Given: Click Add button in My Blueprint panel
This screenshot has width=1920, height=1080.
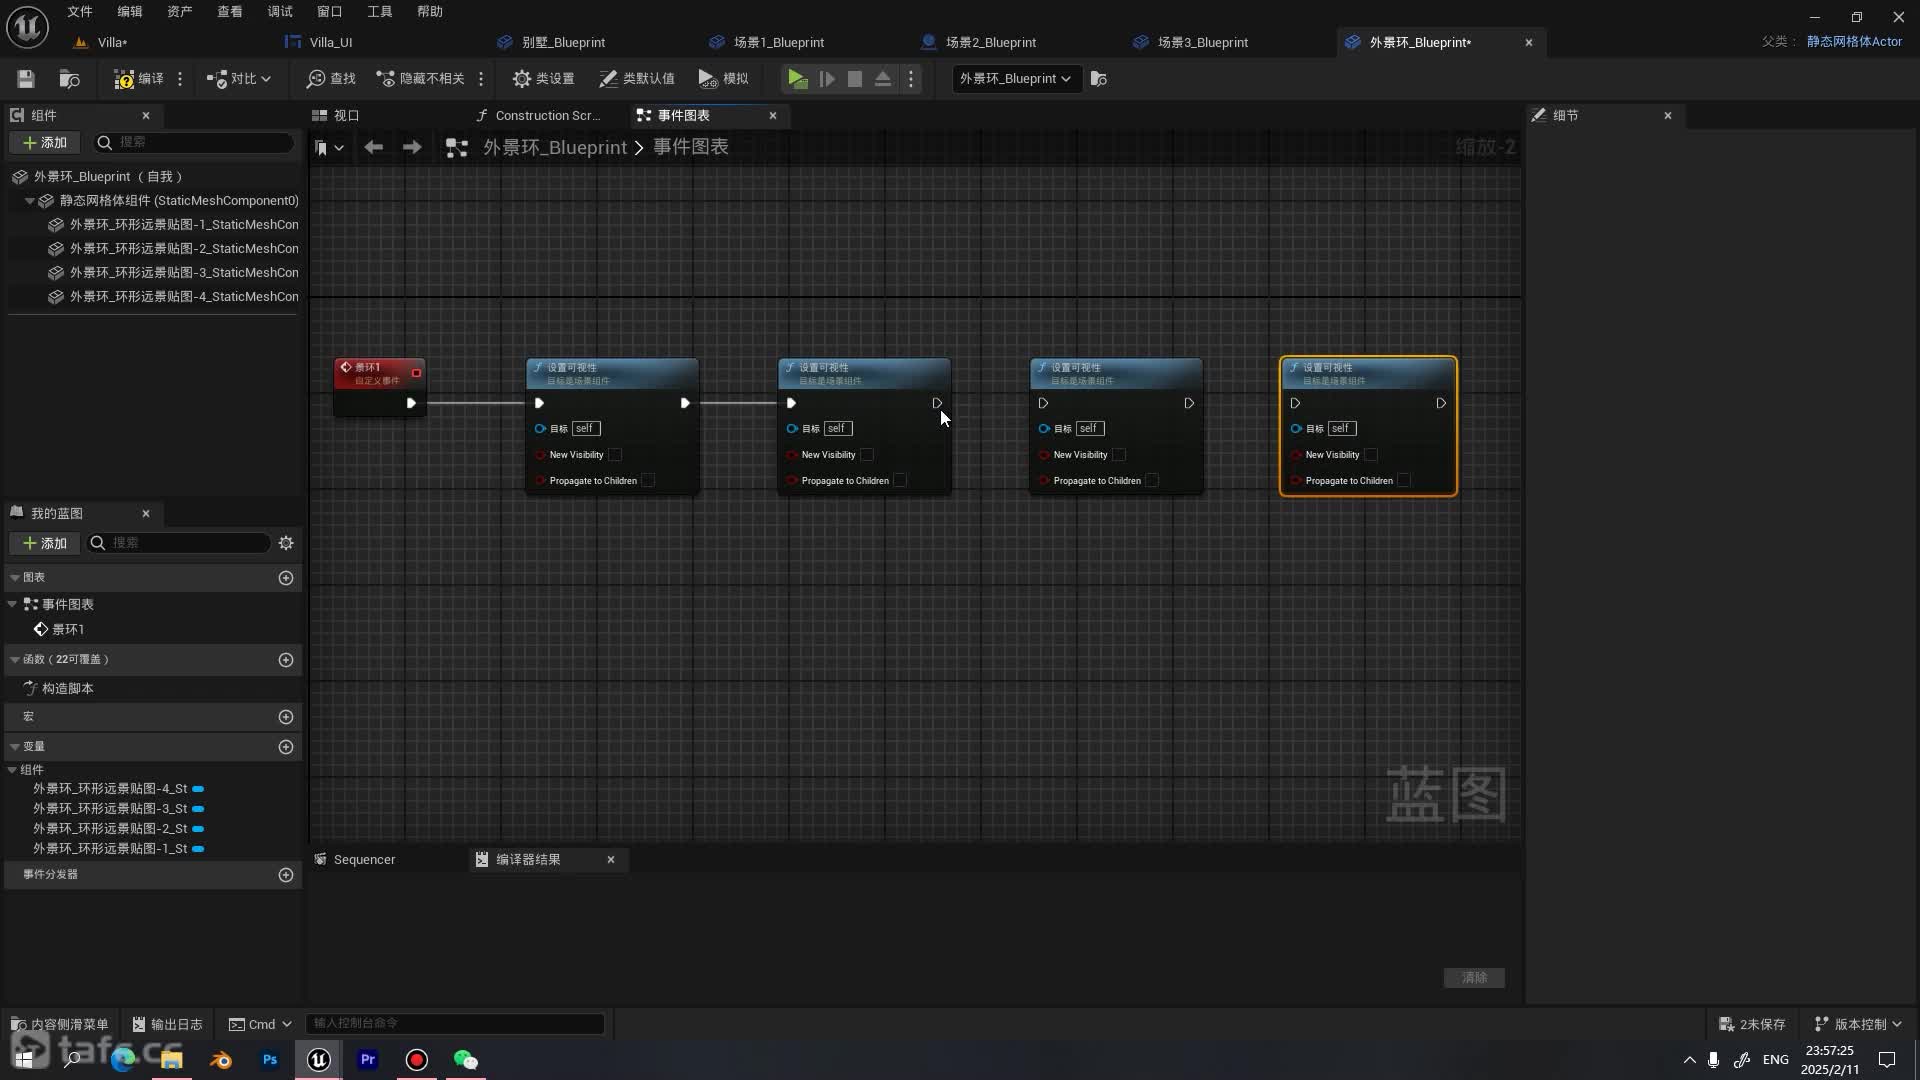Looking at the screenshot, I should pyautogui.click(x=45, y=543).
